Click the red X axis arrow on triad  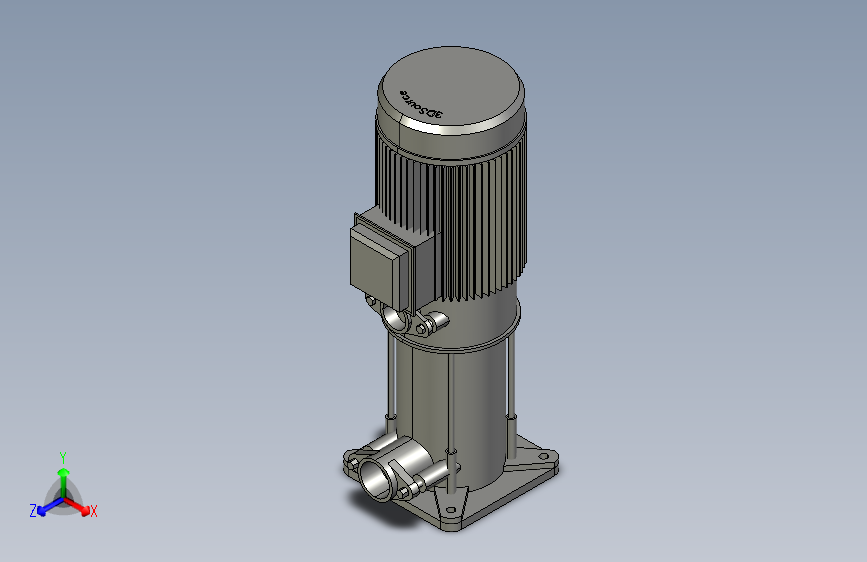[x=79, y=506]
